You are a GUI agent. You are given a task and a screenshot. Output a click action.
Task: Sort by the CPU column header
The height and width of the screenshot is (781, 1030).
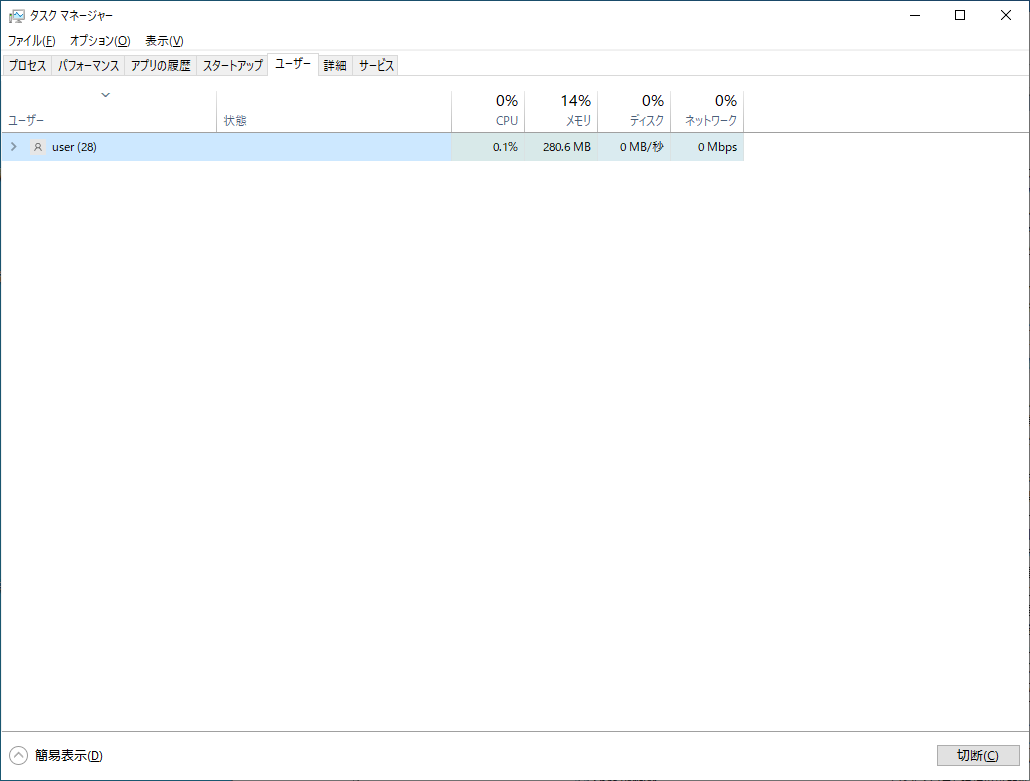(488, 111)
